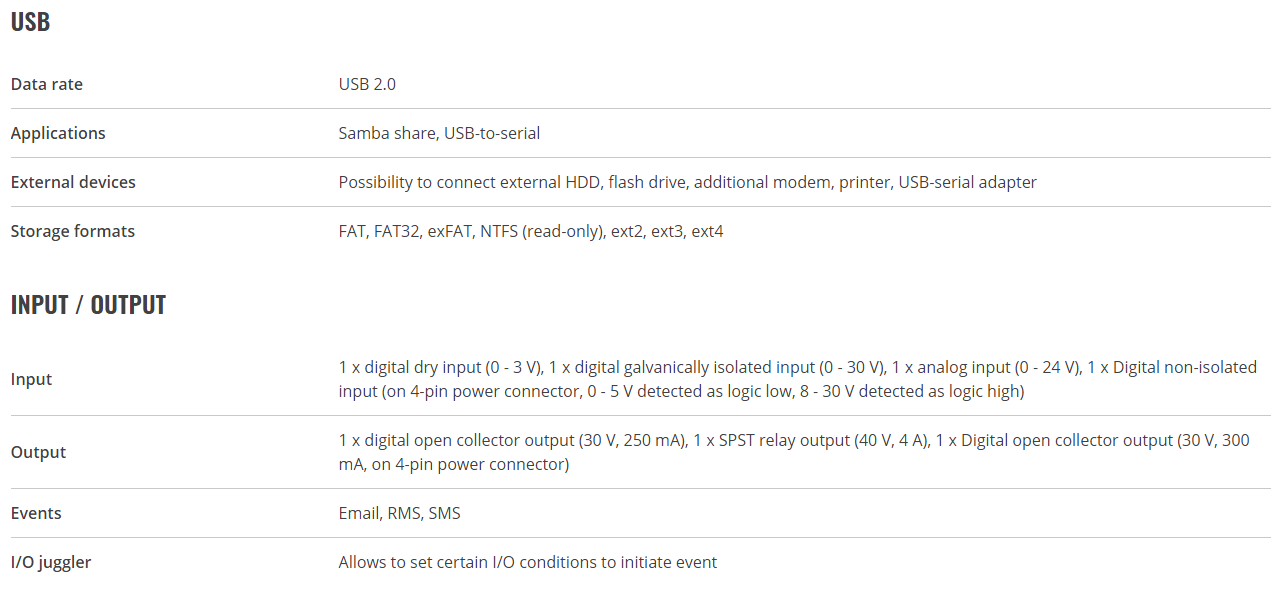Select the Applications row label
The width and height of the screenshot is (1275, 594).
click(58, 133)
